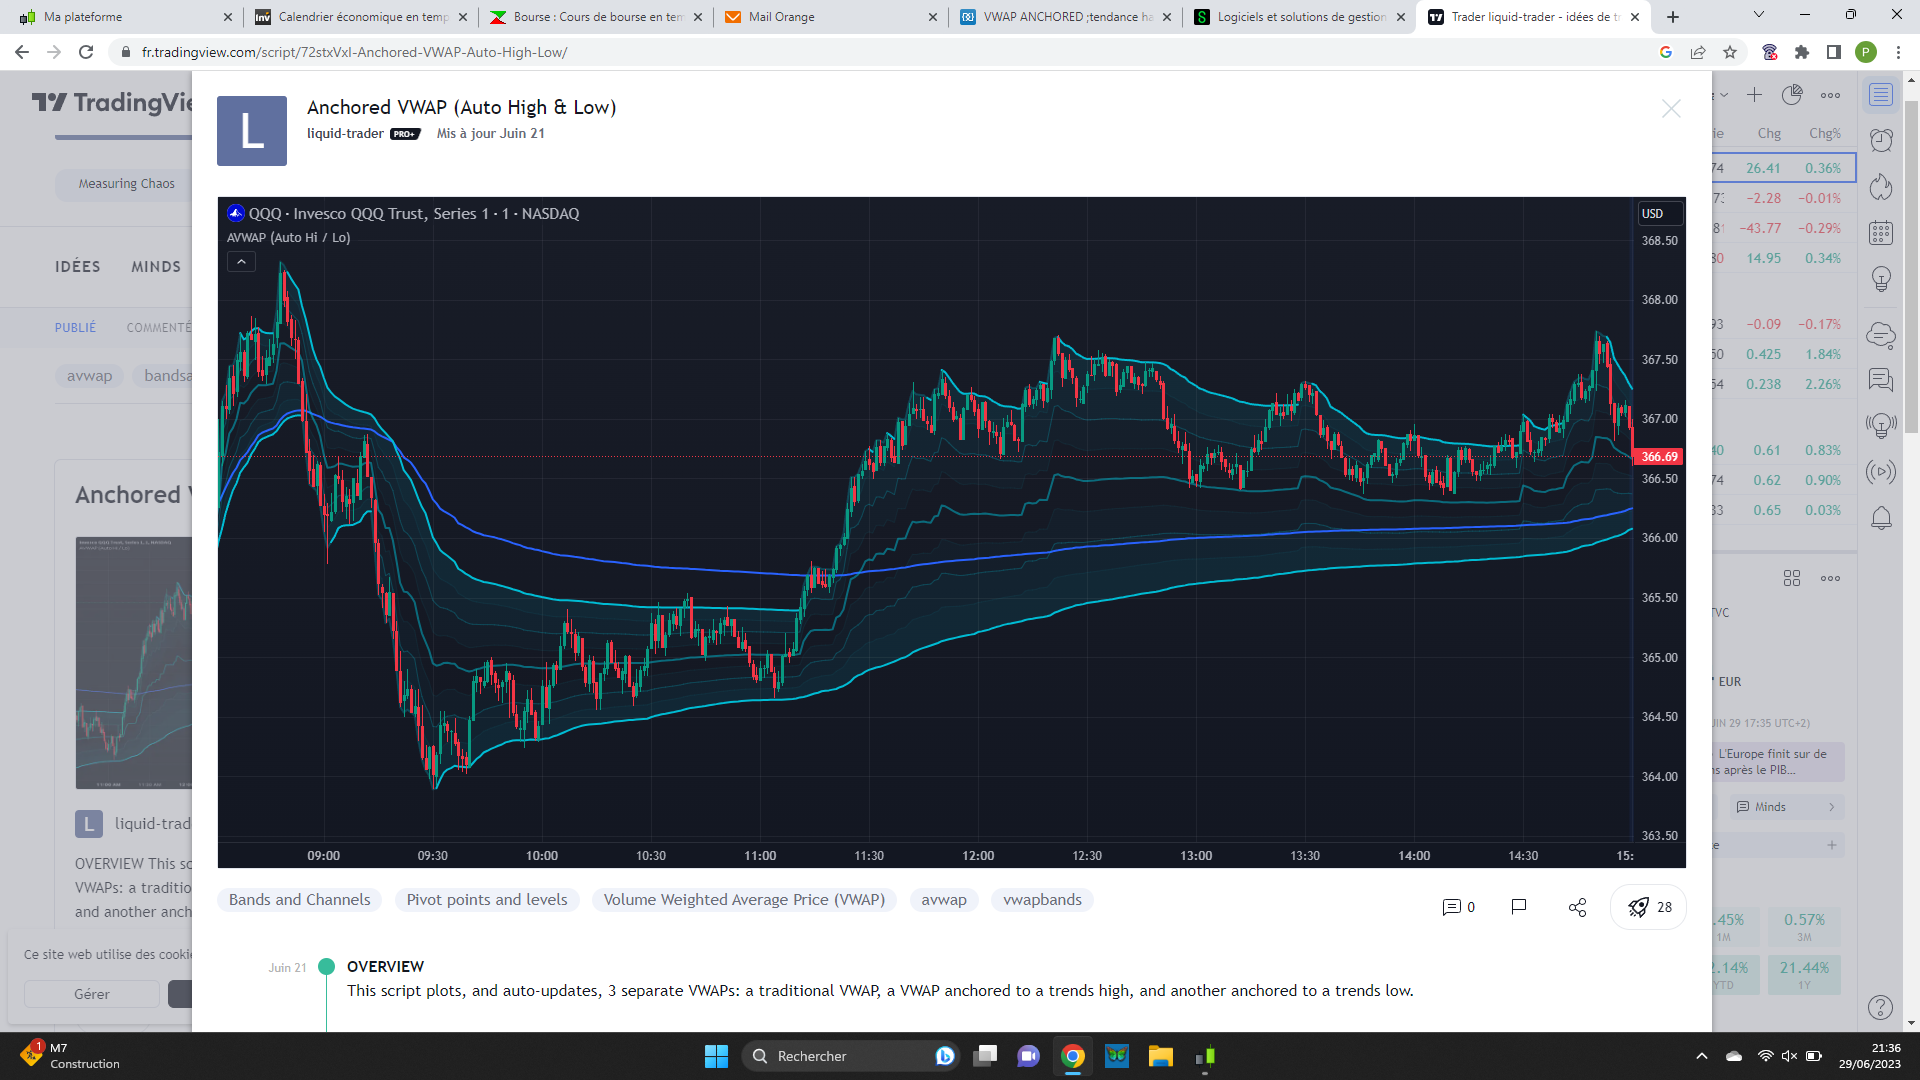Open the ideas lightbulb icon
Screen dimensions: 1920x1080
(x=1881, y=279)
